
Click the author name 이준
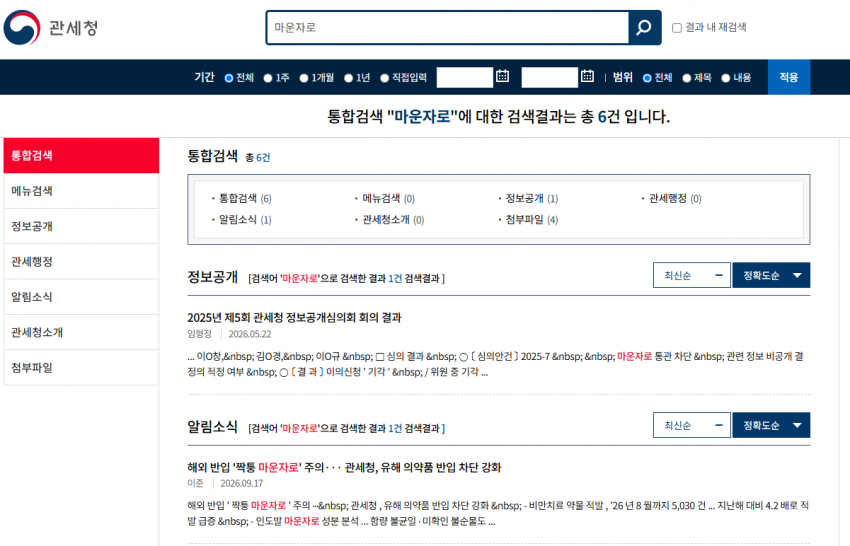pyautogui.click(x=196, y=483)
